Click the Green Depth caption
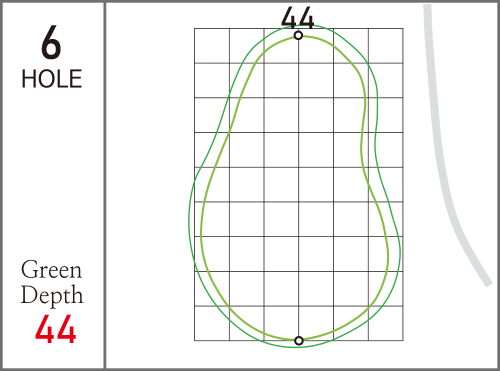500x371 pixels. click(52, 282)
